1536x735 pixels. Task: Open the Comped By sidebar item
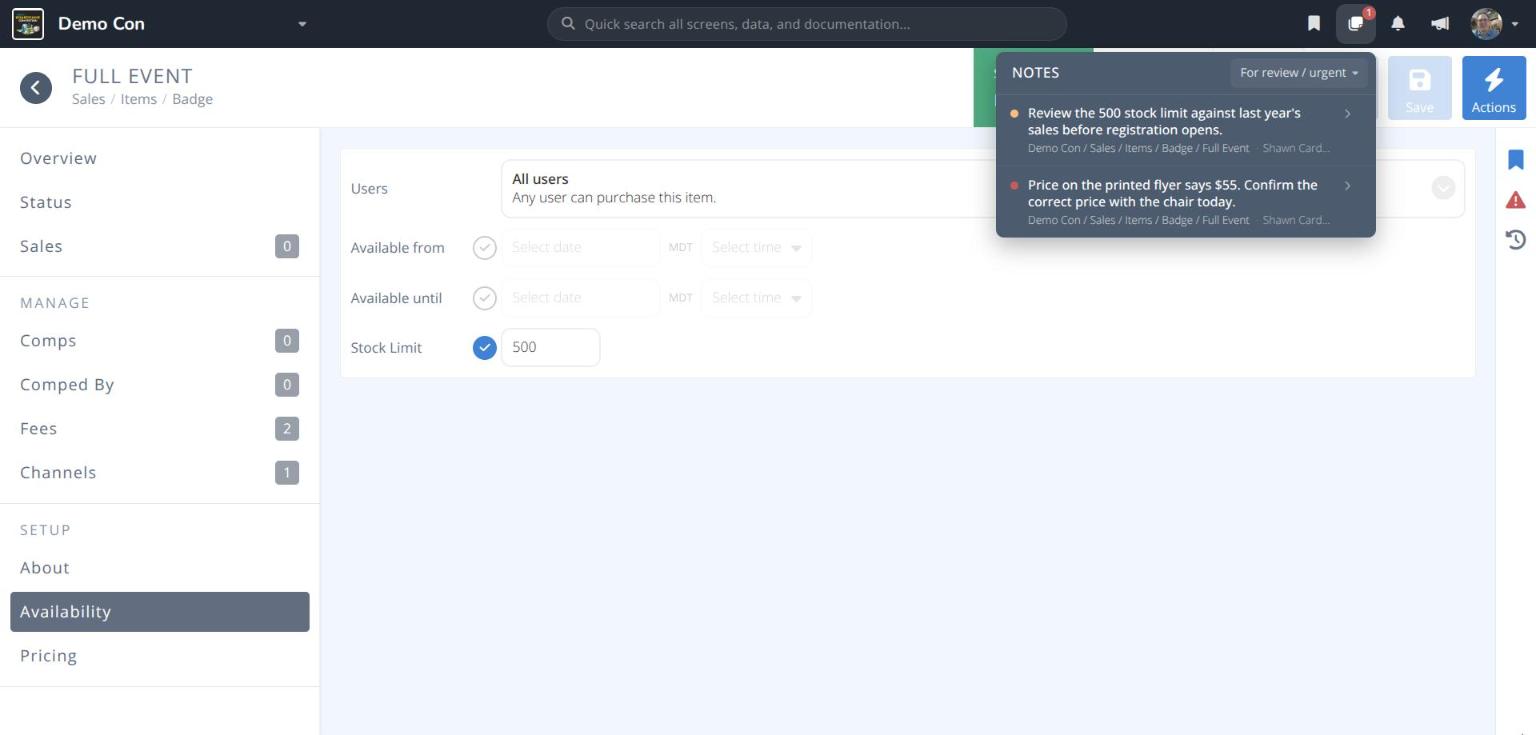[160, 384]
